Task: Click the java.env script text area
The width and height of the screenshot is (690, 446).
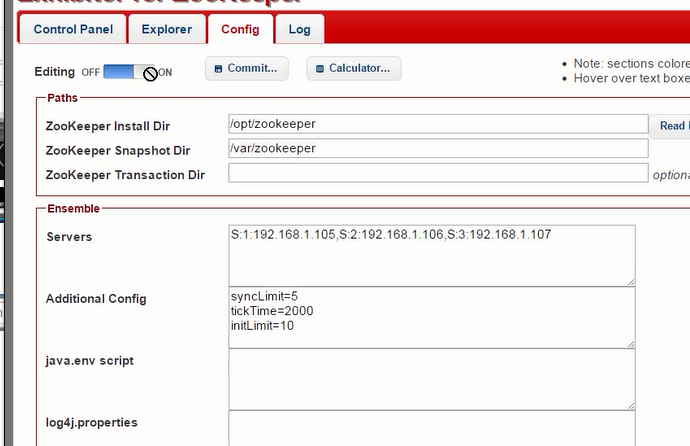Action: 432,380
